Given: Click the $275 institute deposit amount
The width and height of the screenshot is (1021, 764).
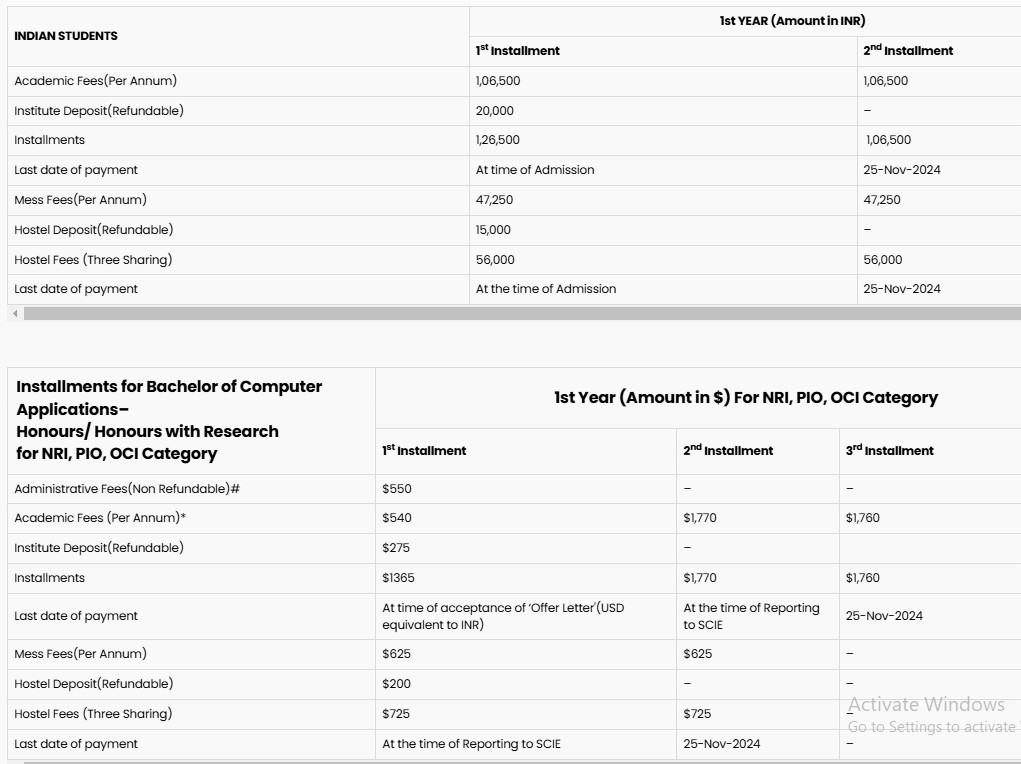Looking at the screenshot, I should 397,548.
